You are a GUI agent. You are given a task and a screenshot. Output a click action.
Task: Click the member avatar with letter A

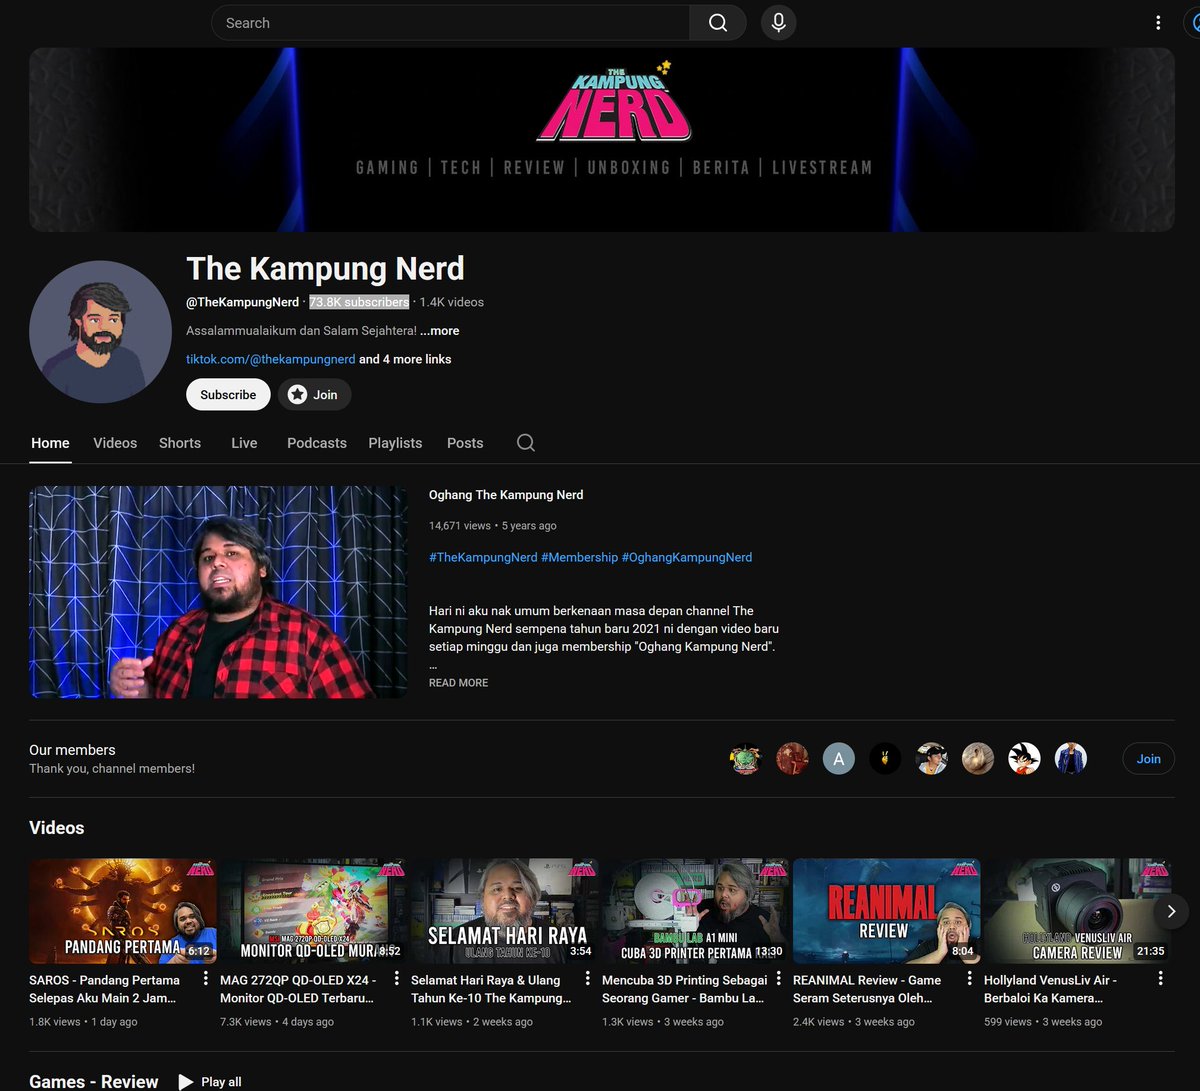pos(839,759)
